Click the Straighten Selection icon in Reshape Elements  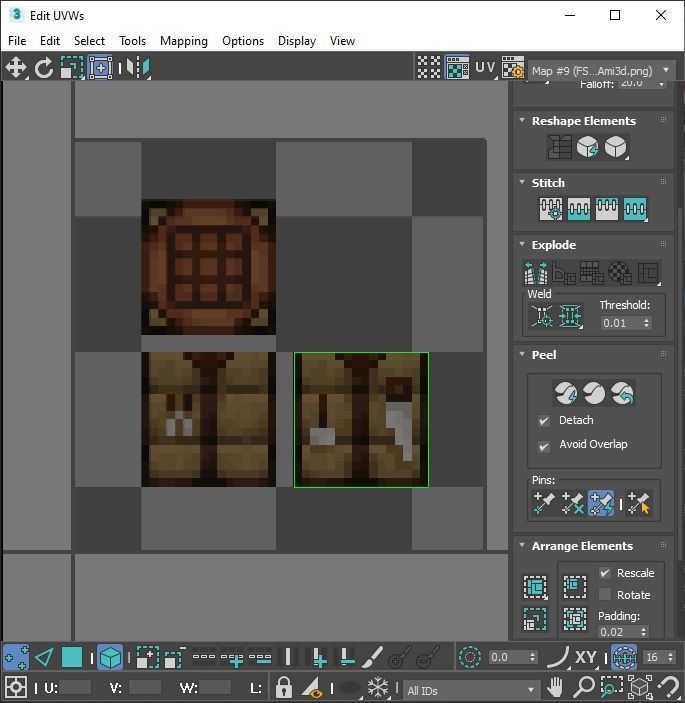(559, 147)
